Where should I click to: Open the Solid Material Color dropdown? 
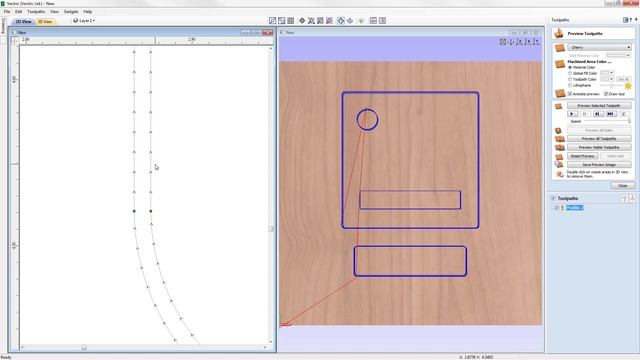618,55
